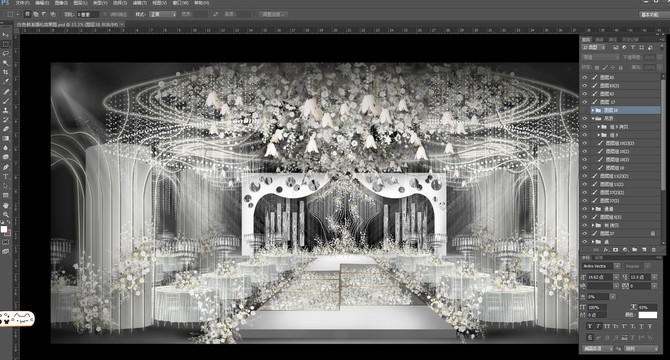This screenshot has width=670, height=360.
Task: Expand the highlighted blue layer group arrow
Action: 593,110
